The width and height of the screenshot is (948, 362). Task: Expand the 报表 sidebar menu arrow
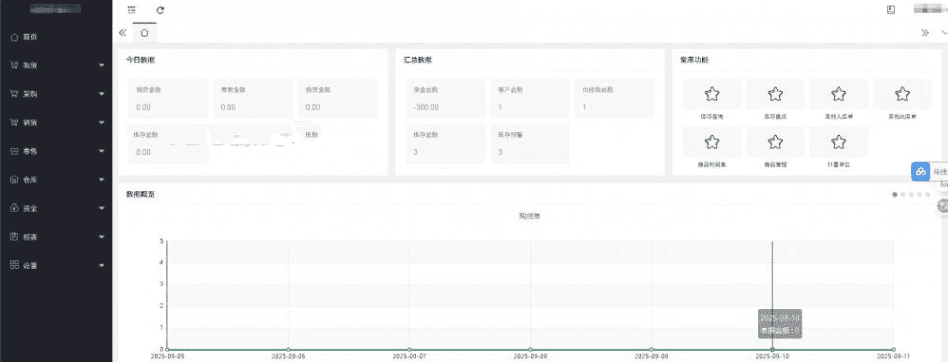102,236
